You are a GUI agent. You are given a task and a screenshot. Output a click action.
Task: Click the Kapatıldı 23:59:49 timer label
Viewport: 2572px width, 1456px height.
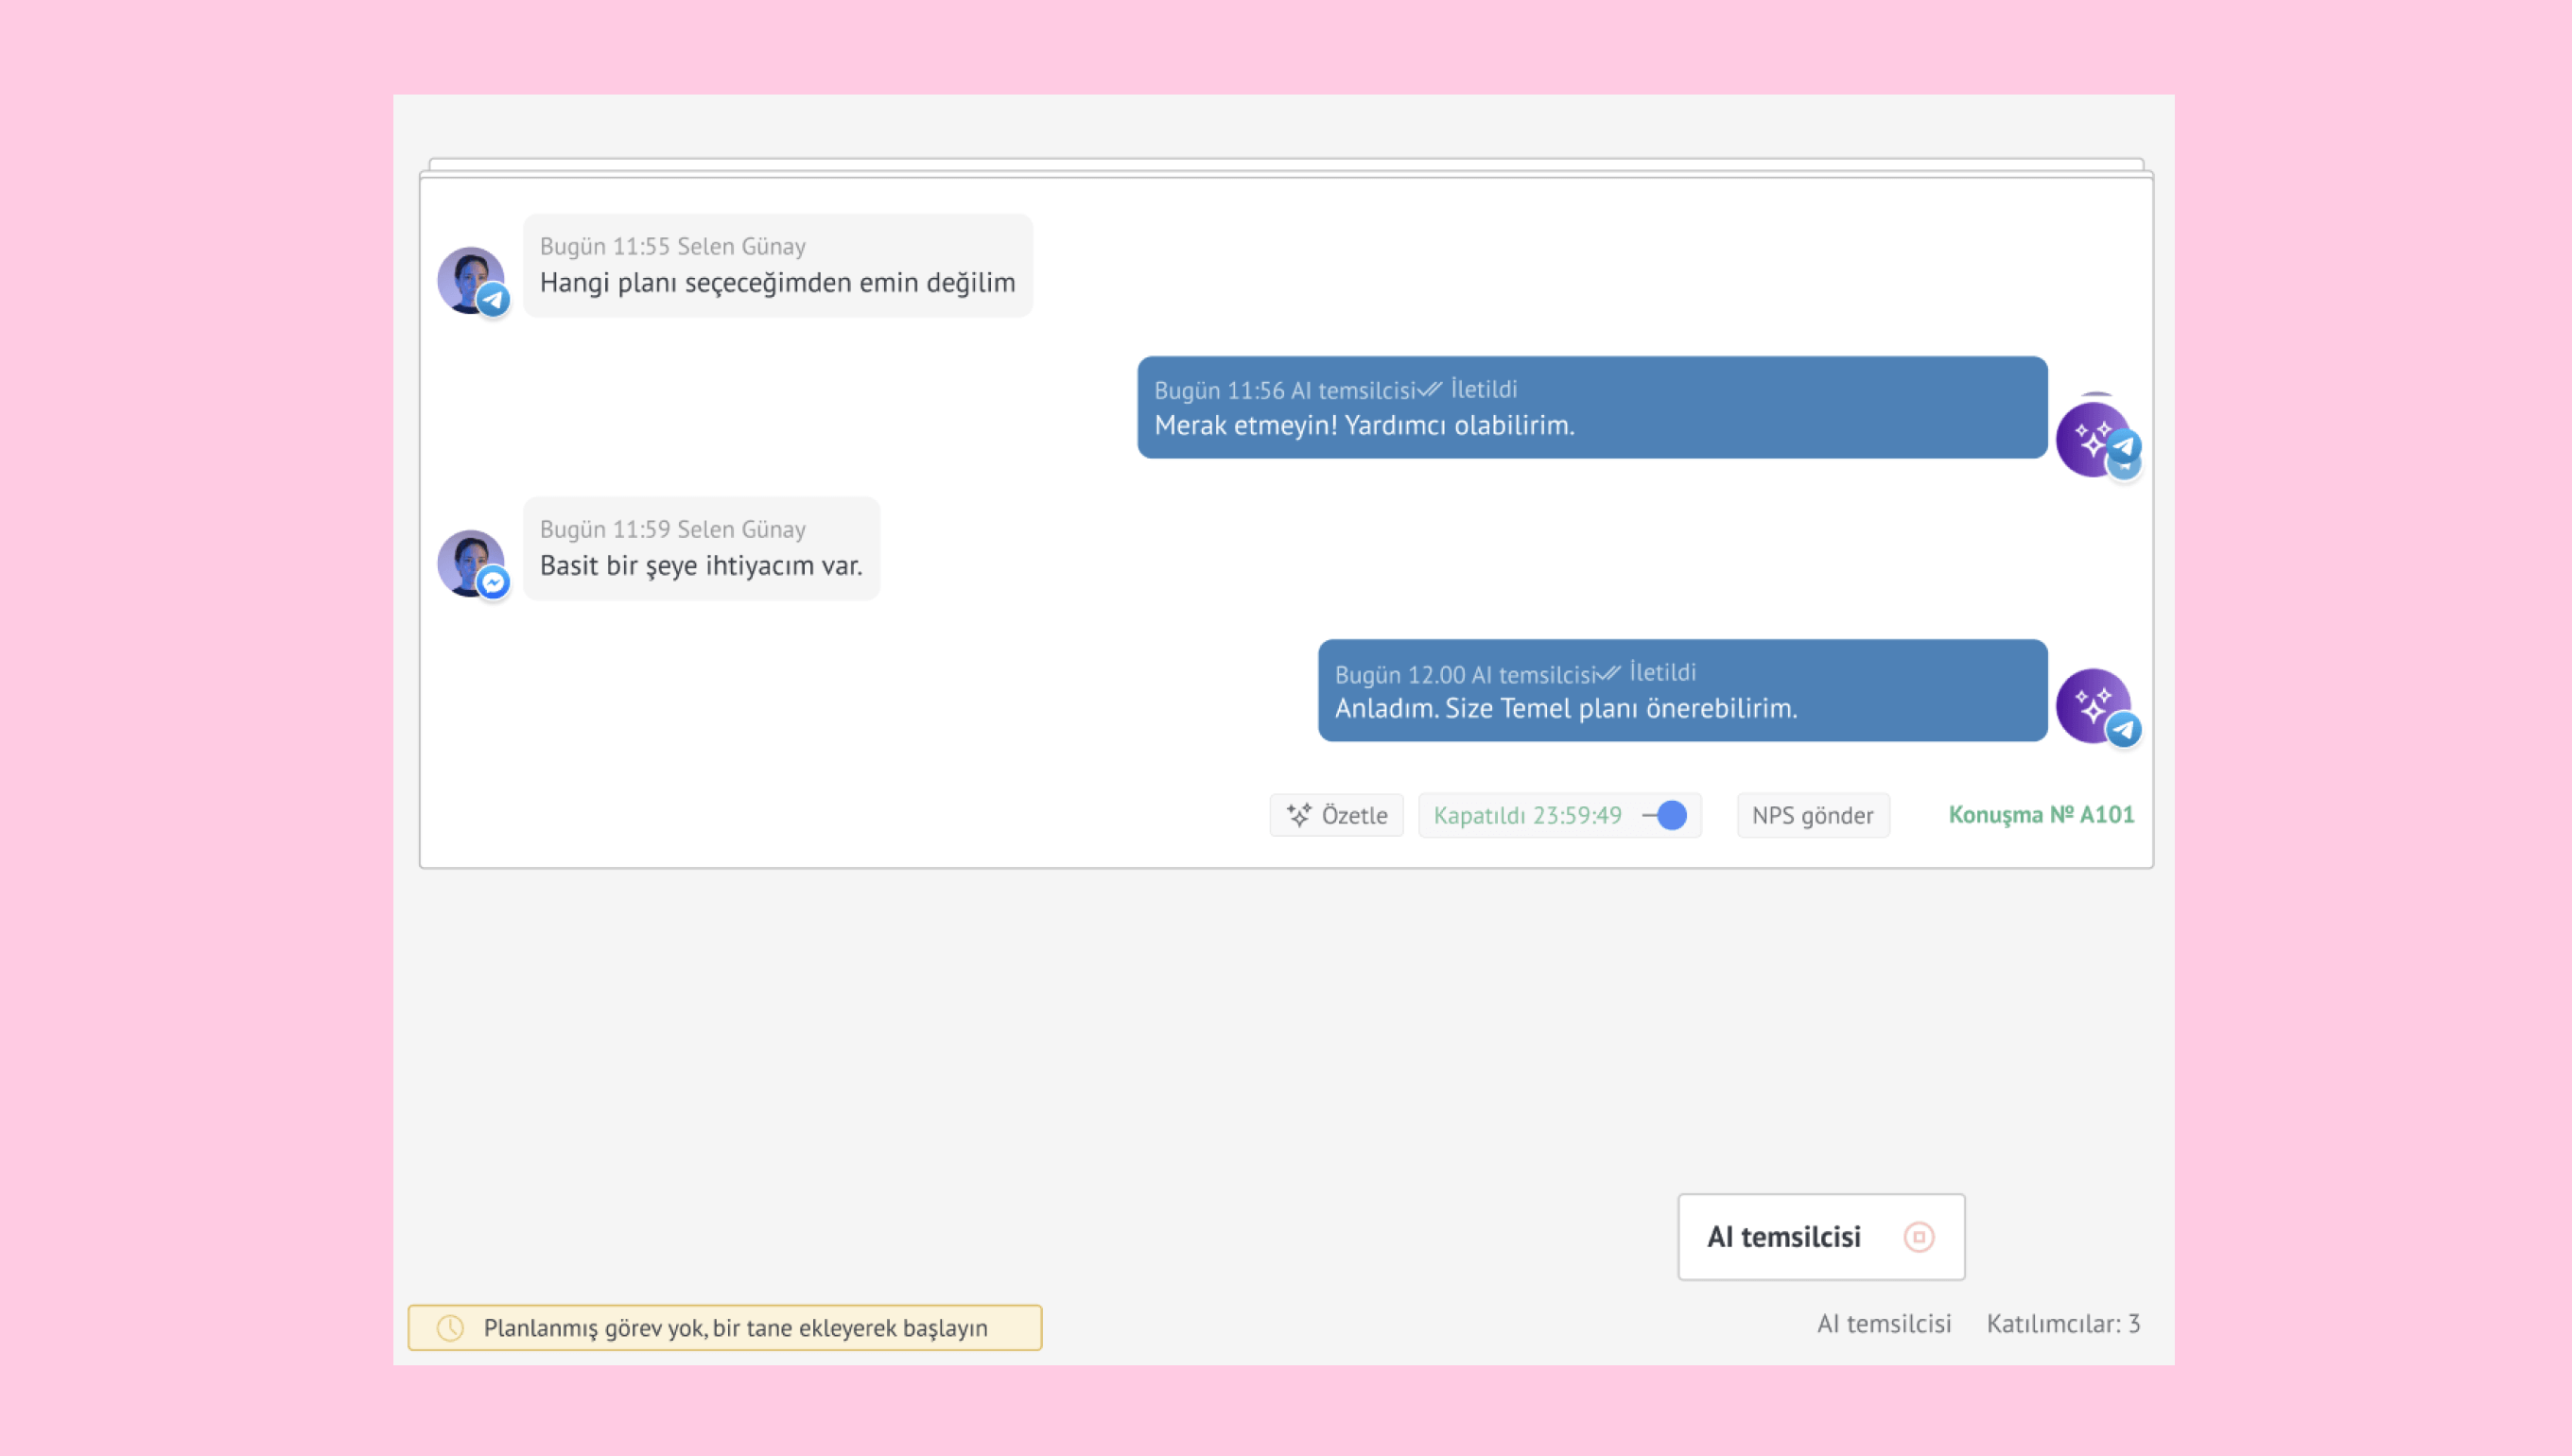[x=1527, y=815]
